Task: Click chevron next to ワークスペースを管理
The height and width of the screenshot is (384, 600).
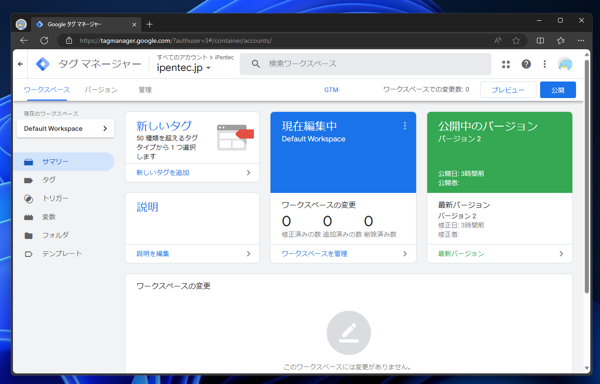Action: coord(405,254)
